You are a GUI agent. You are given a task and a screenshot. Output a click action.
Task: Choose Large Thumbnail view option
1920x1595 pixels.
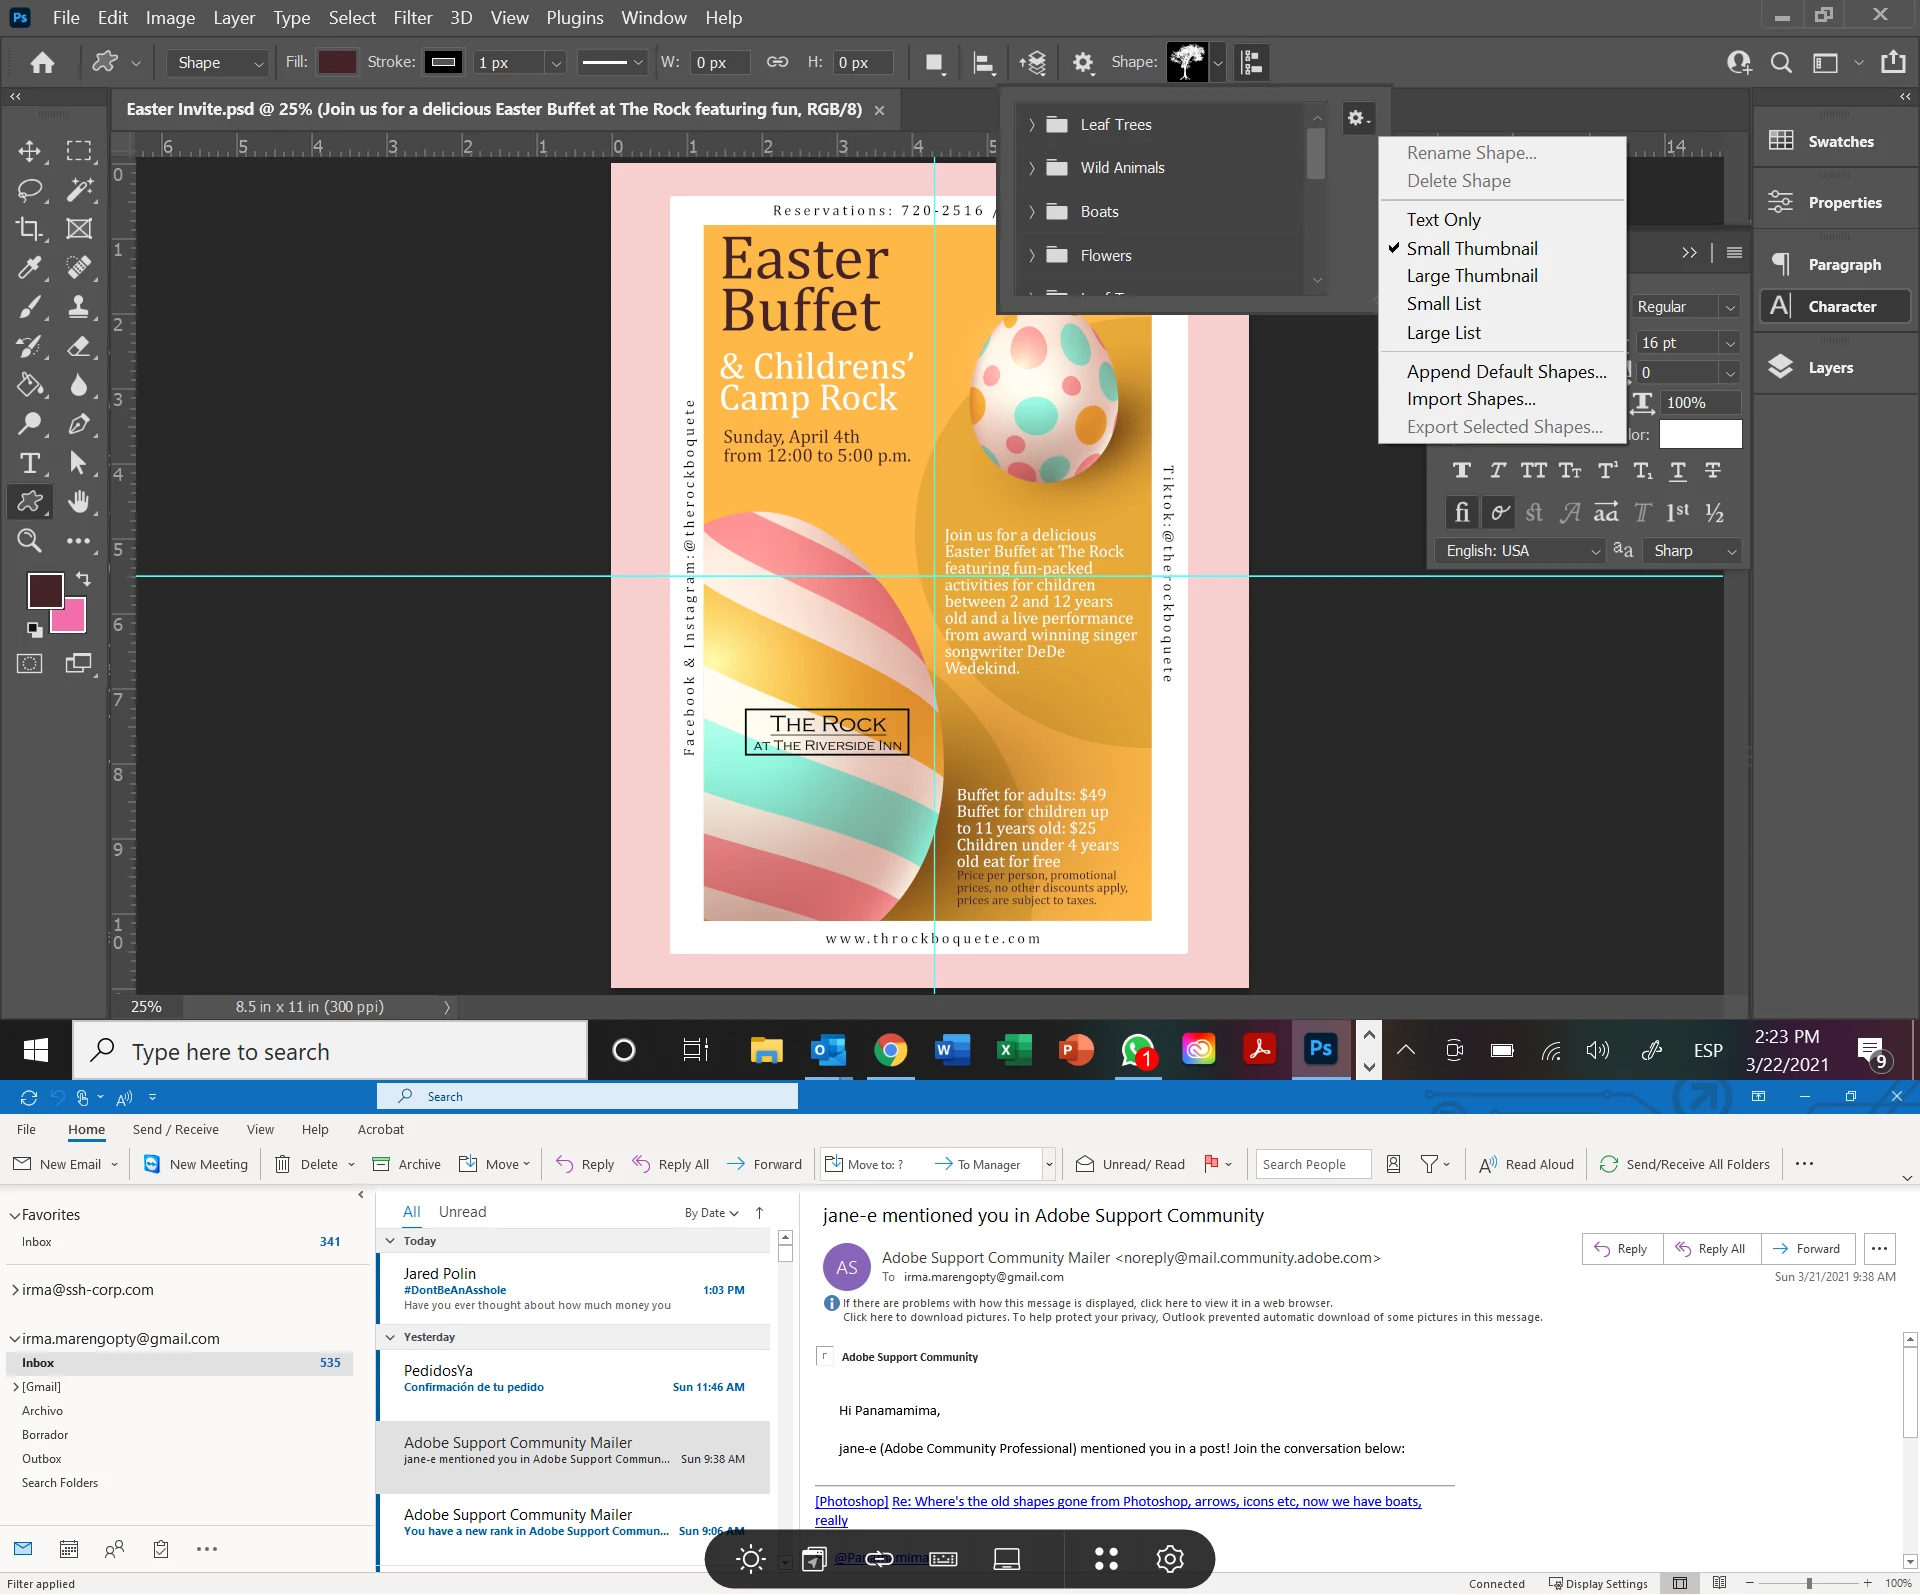(1471, 276)
